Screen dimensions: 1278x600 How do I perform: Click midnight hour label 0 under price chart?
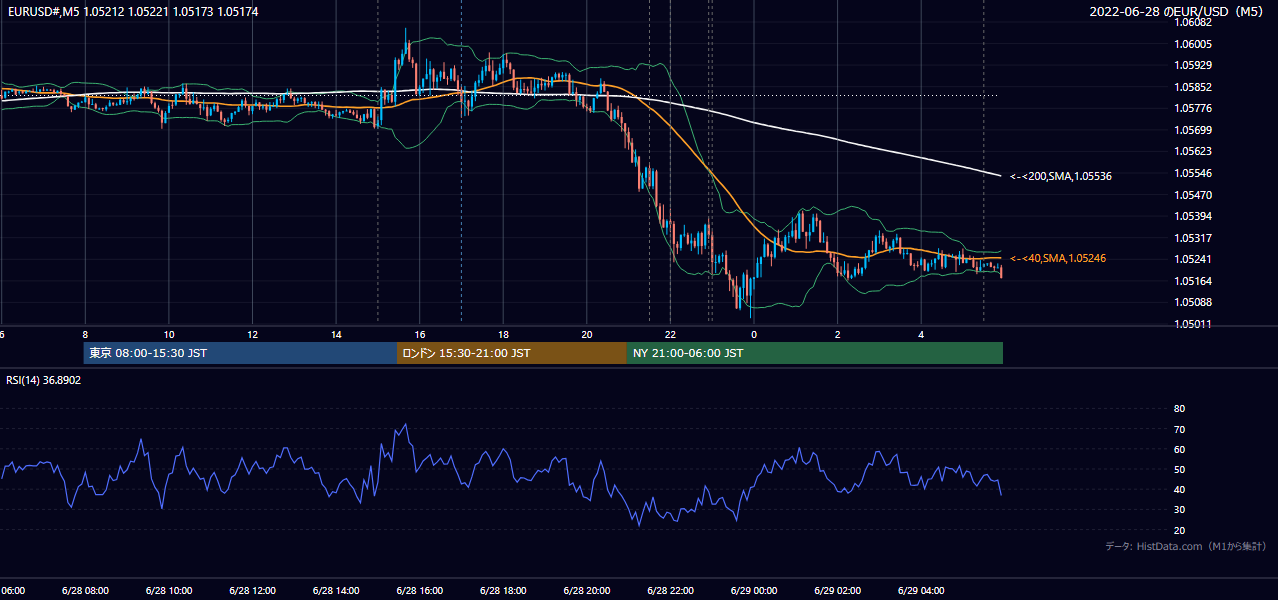click(754, 334)
